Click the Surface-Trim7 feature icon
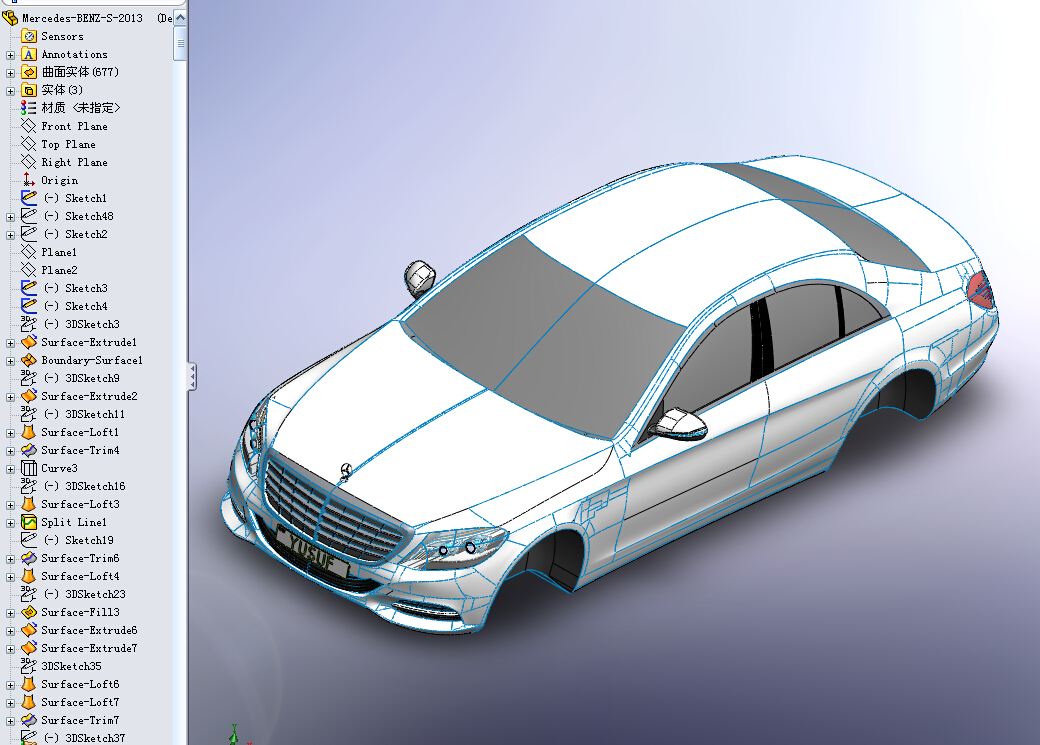 29,720
